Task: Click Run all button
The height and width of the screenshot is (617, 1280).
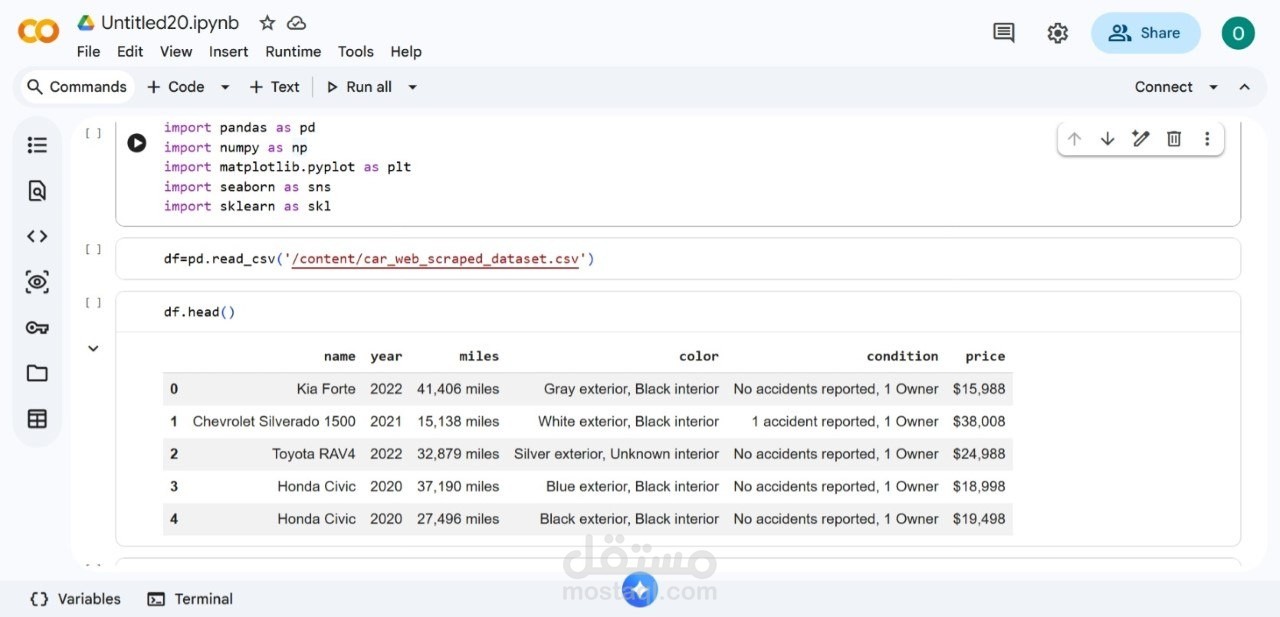Action: [x=359, y=87]
